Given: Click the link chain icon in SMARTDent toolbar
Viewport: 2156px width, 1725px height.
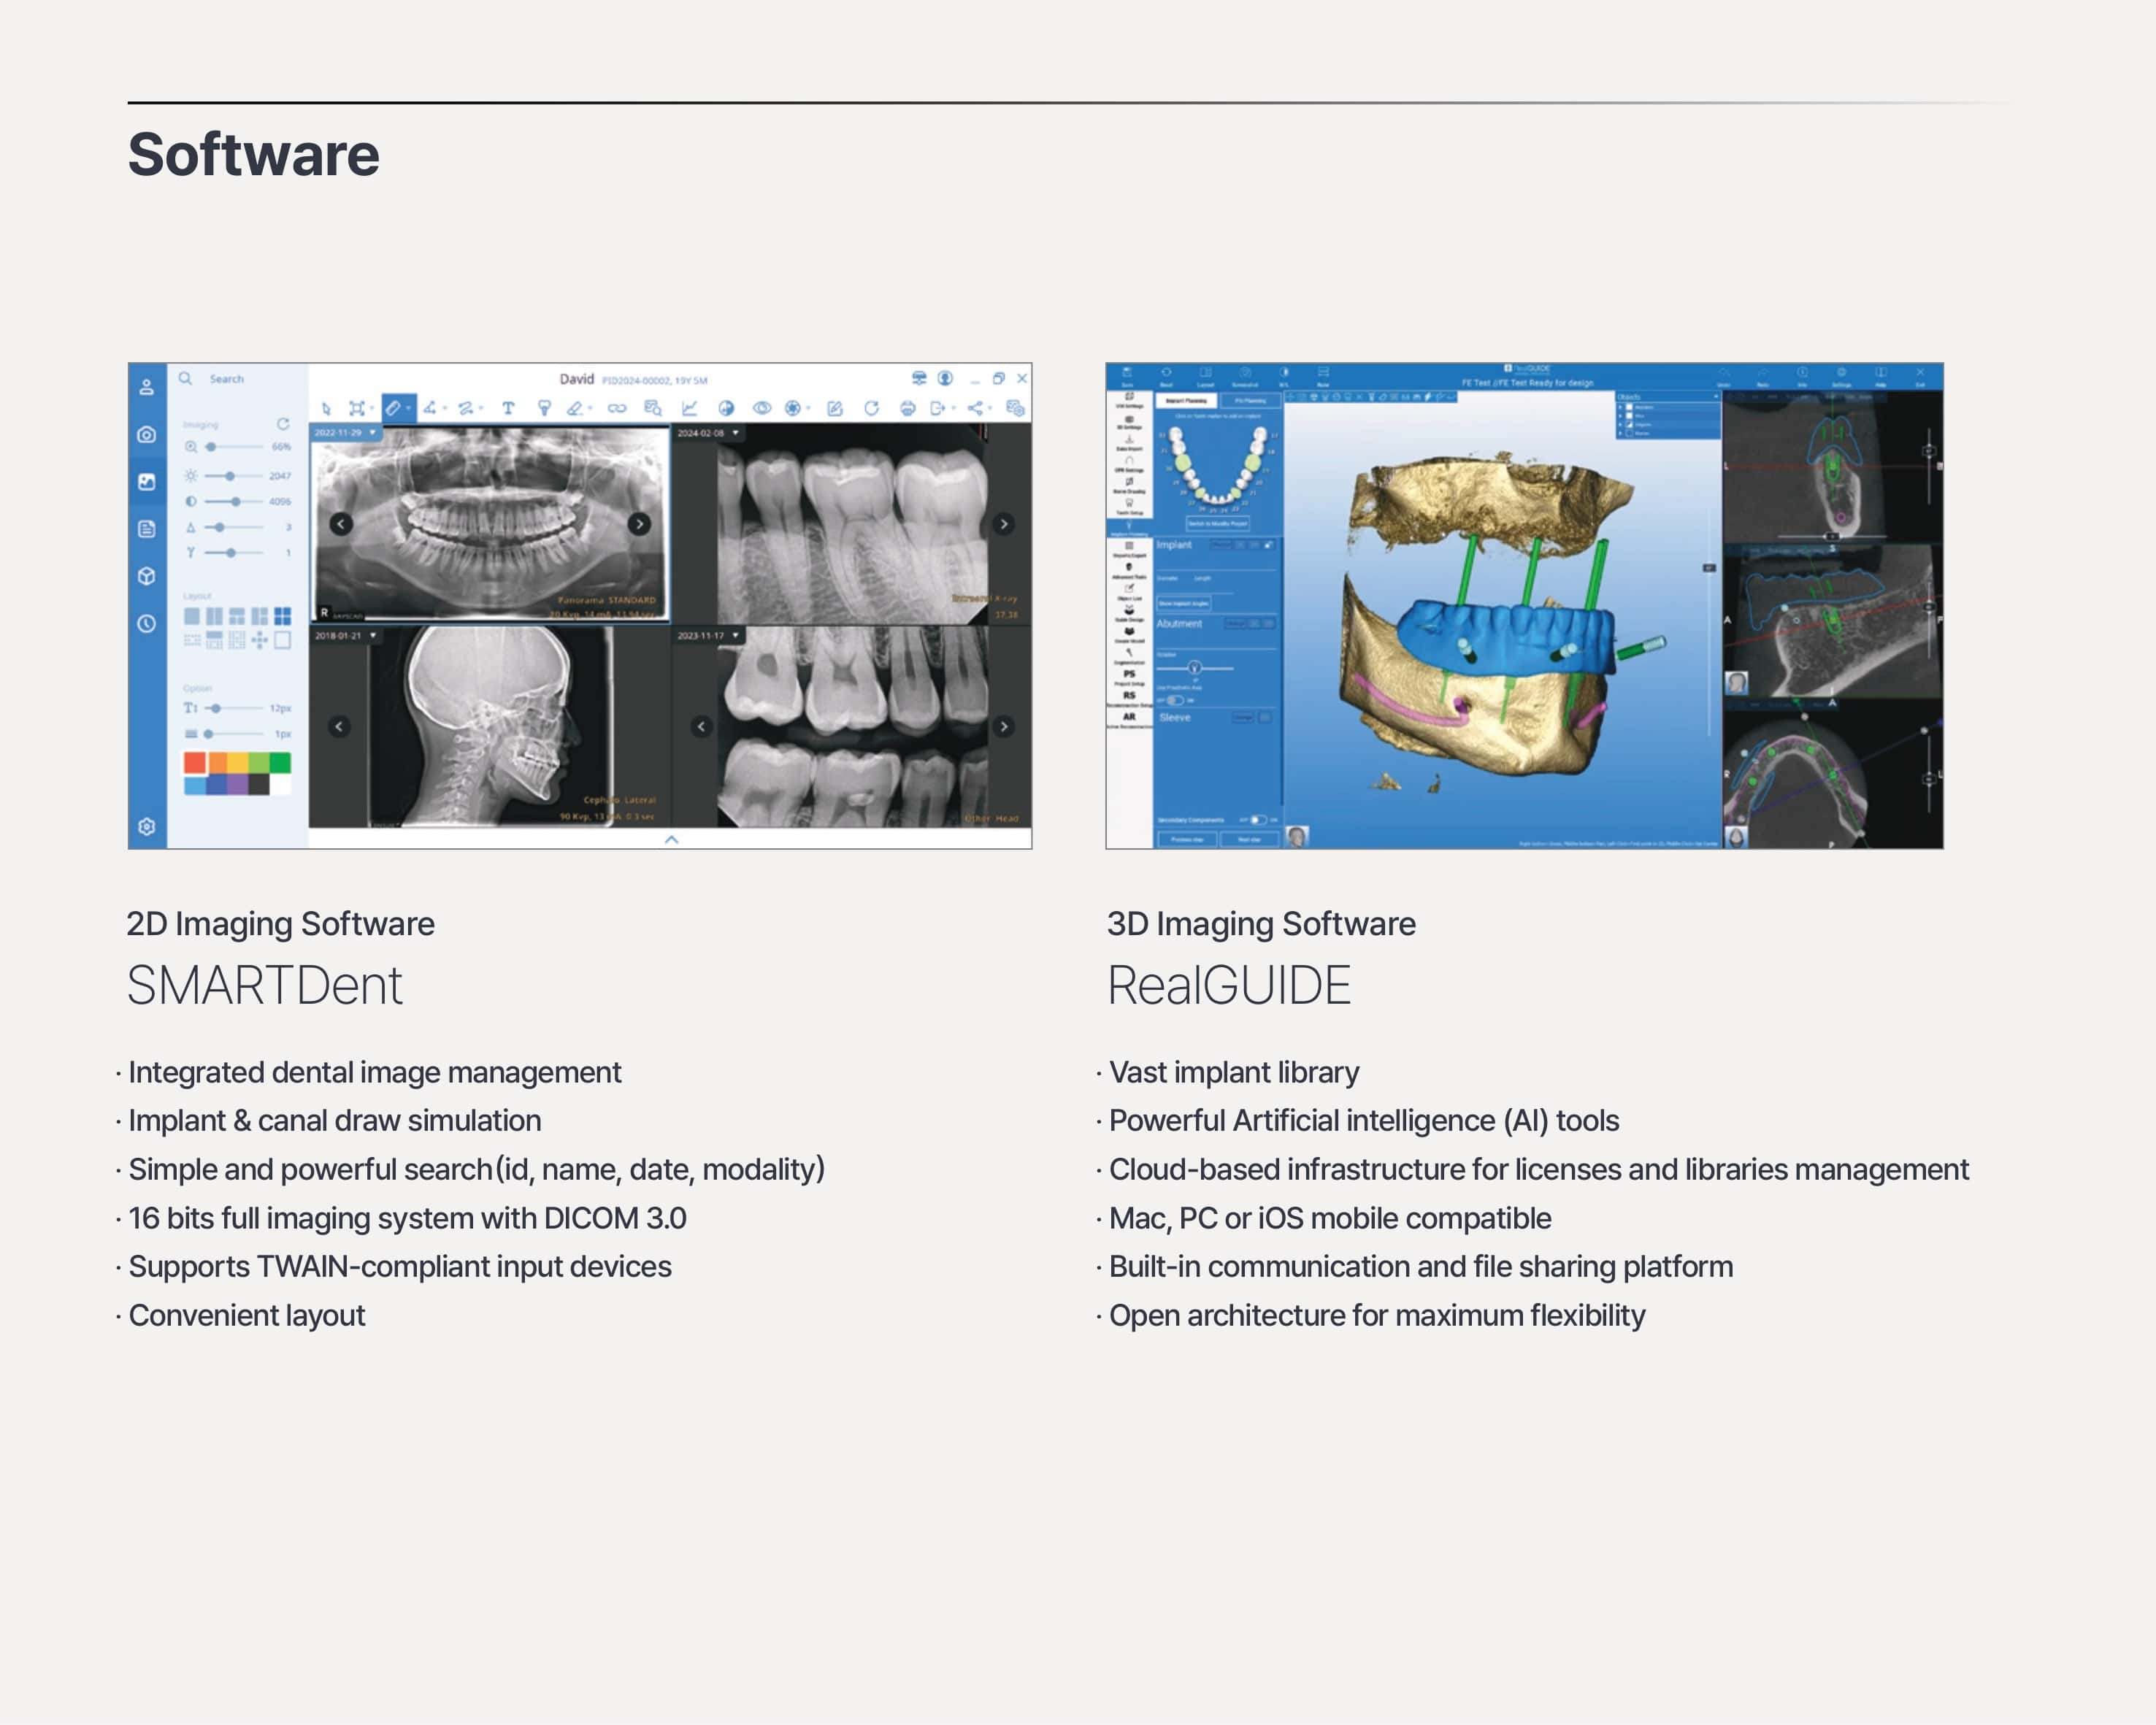Looking at the screenshot, I should pos(617,409).
